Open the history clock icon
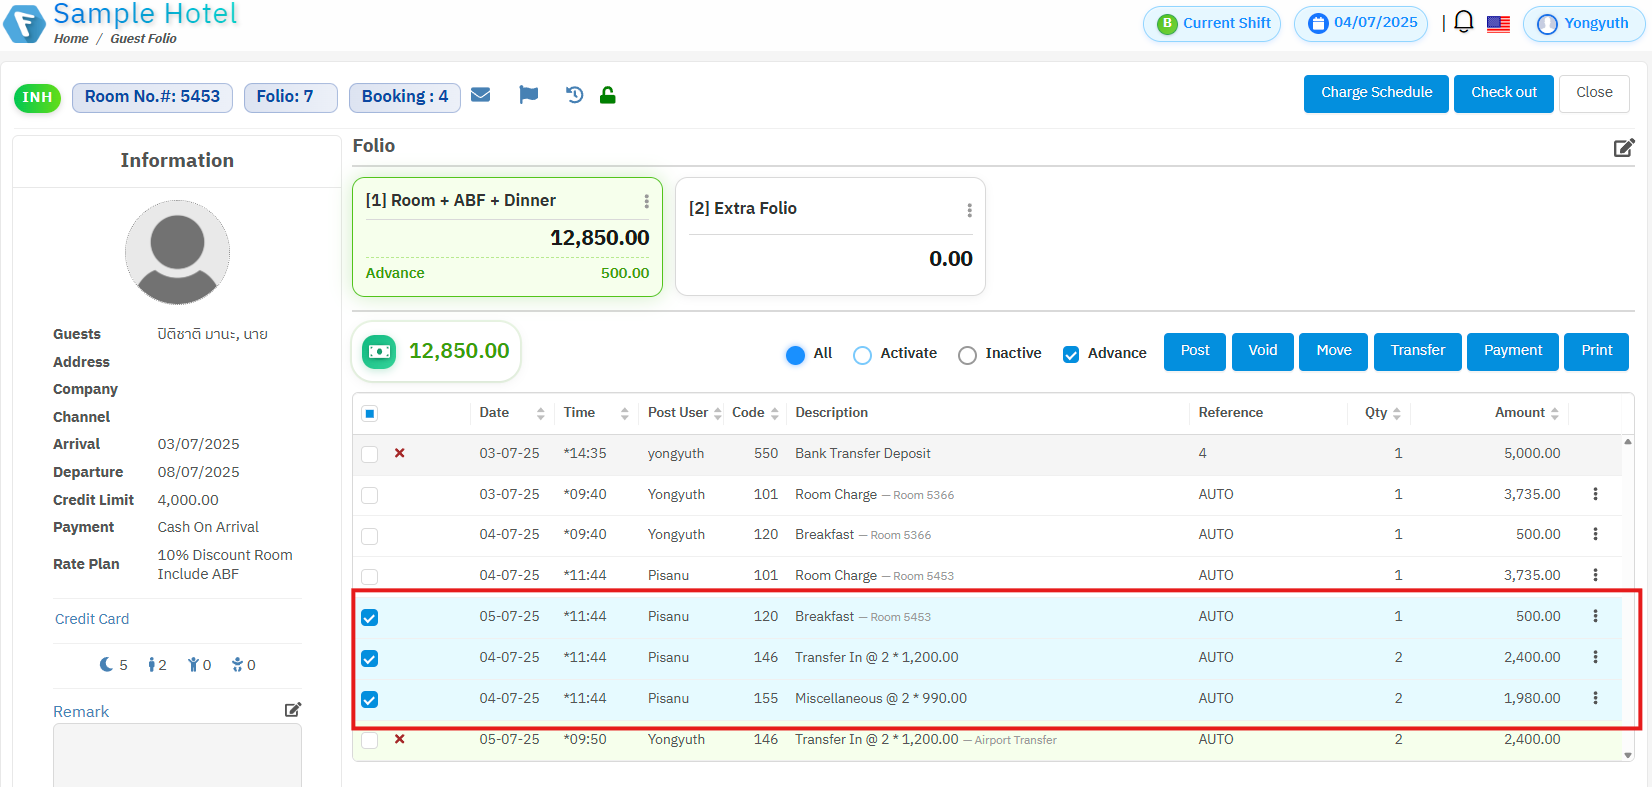 tap(574, 95)
